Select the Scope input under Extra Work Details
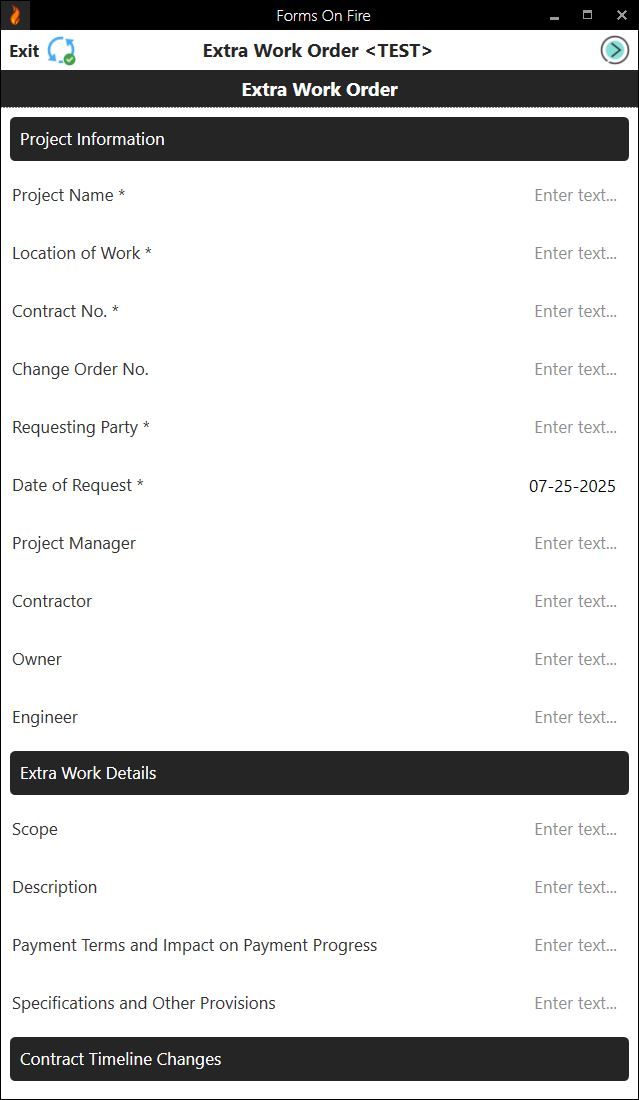 pyautogui.click(x=575, y=829)
